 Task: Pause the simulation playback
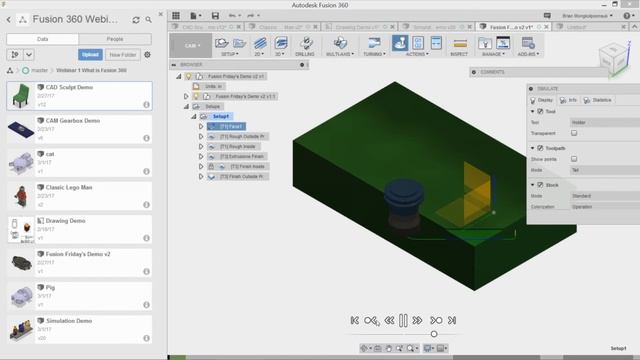tap(403, 320)
